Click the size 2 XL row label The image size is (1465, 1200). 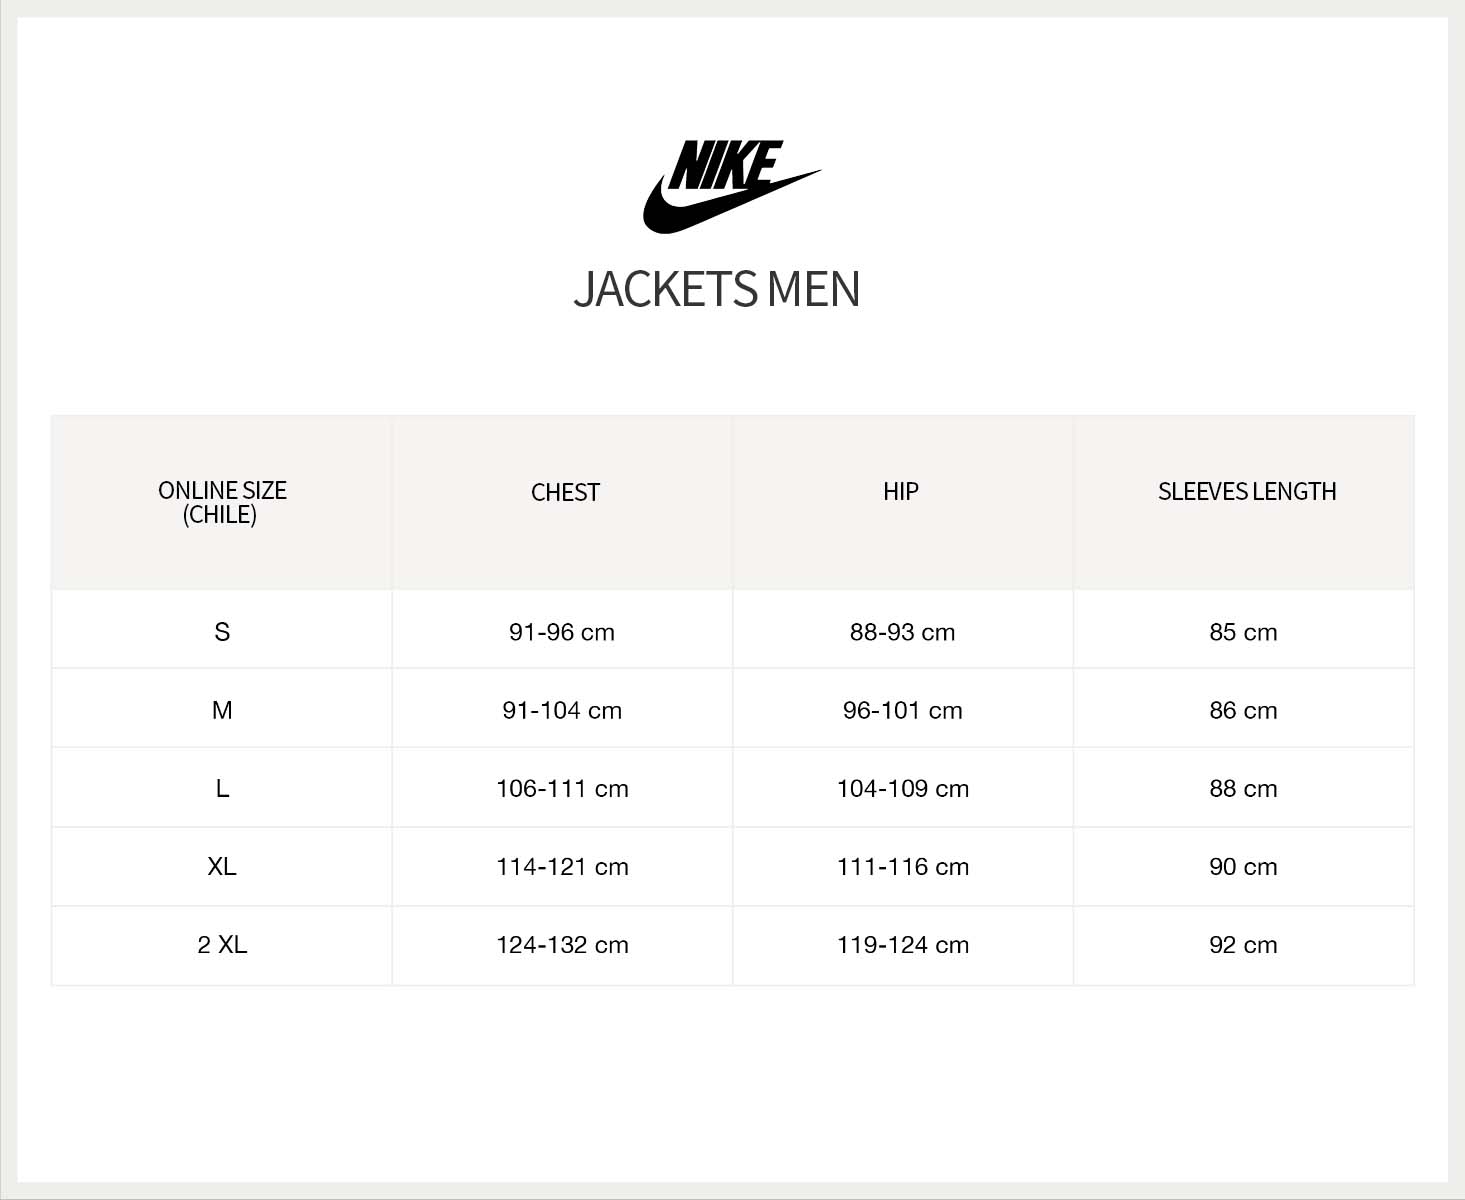[222, 944]
